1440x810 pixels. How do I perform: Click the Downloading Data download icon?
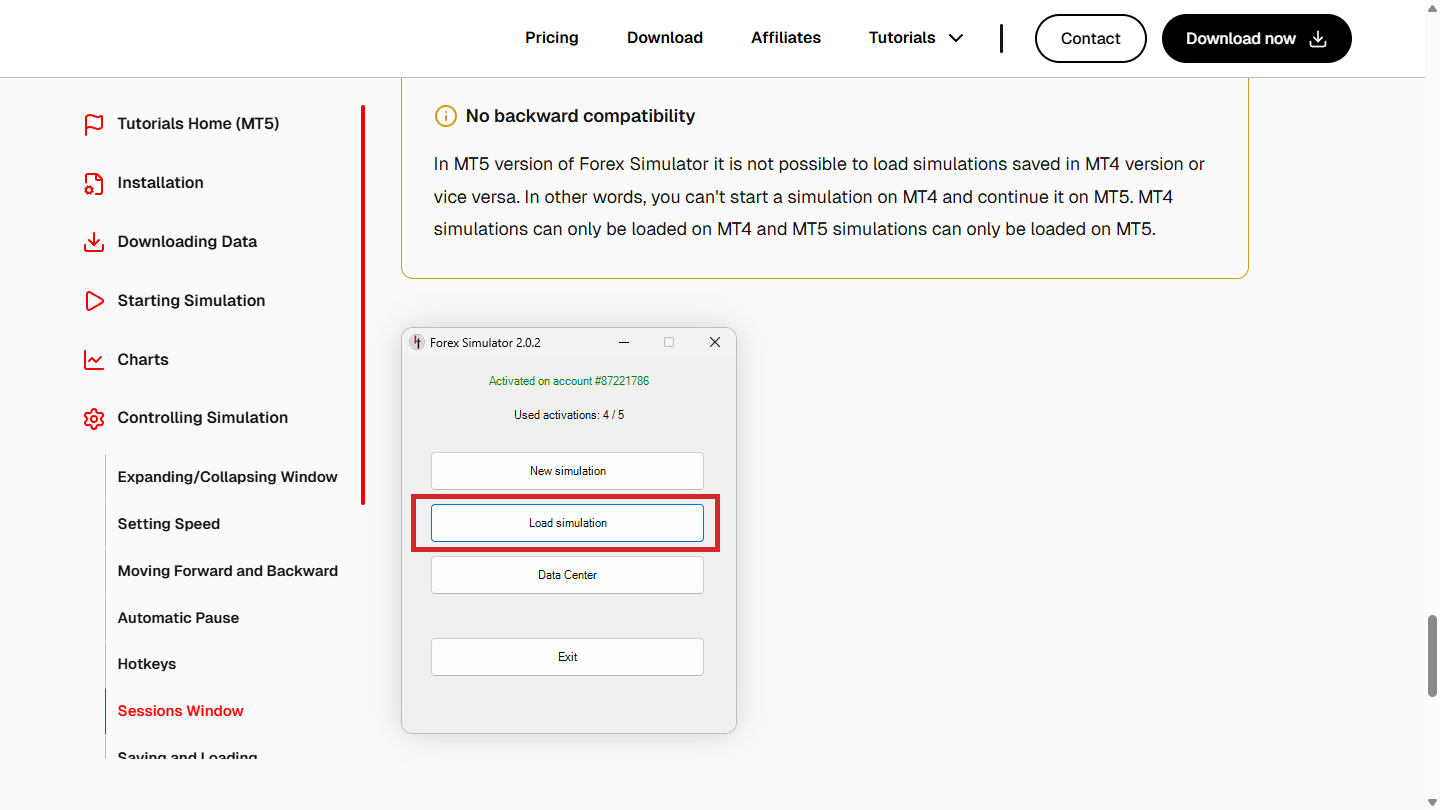coord(94,242)
